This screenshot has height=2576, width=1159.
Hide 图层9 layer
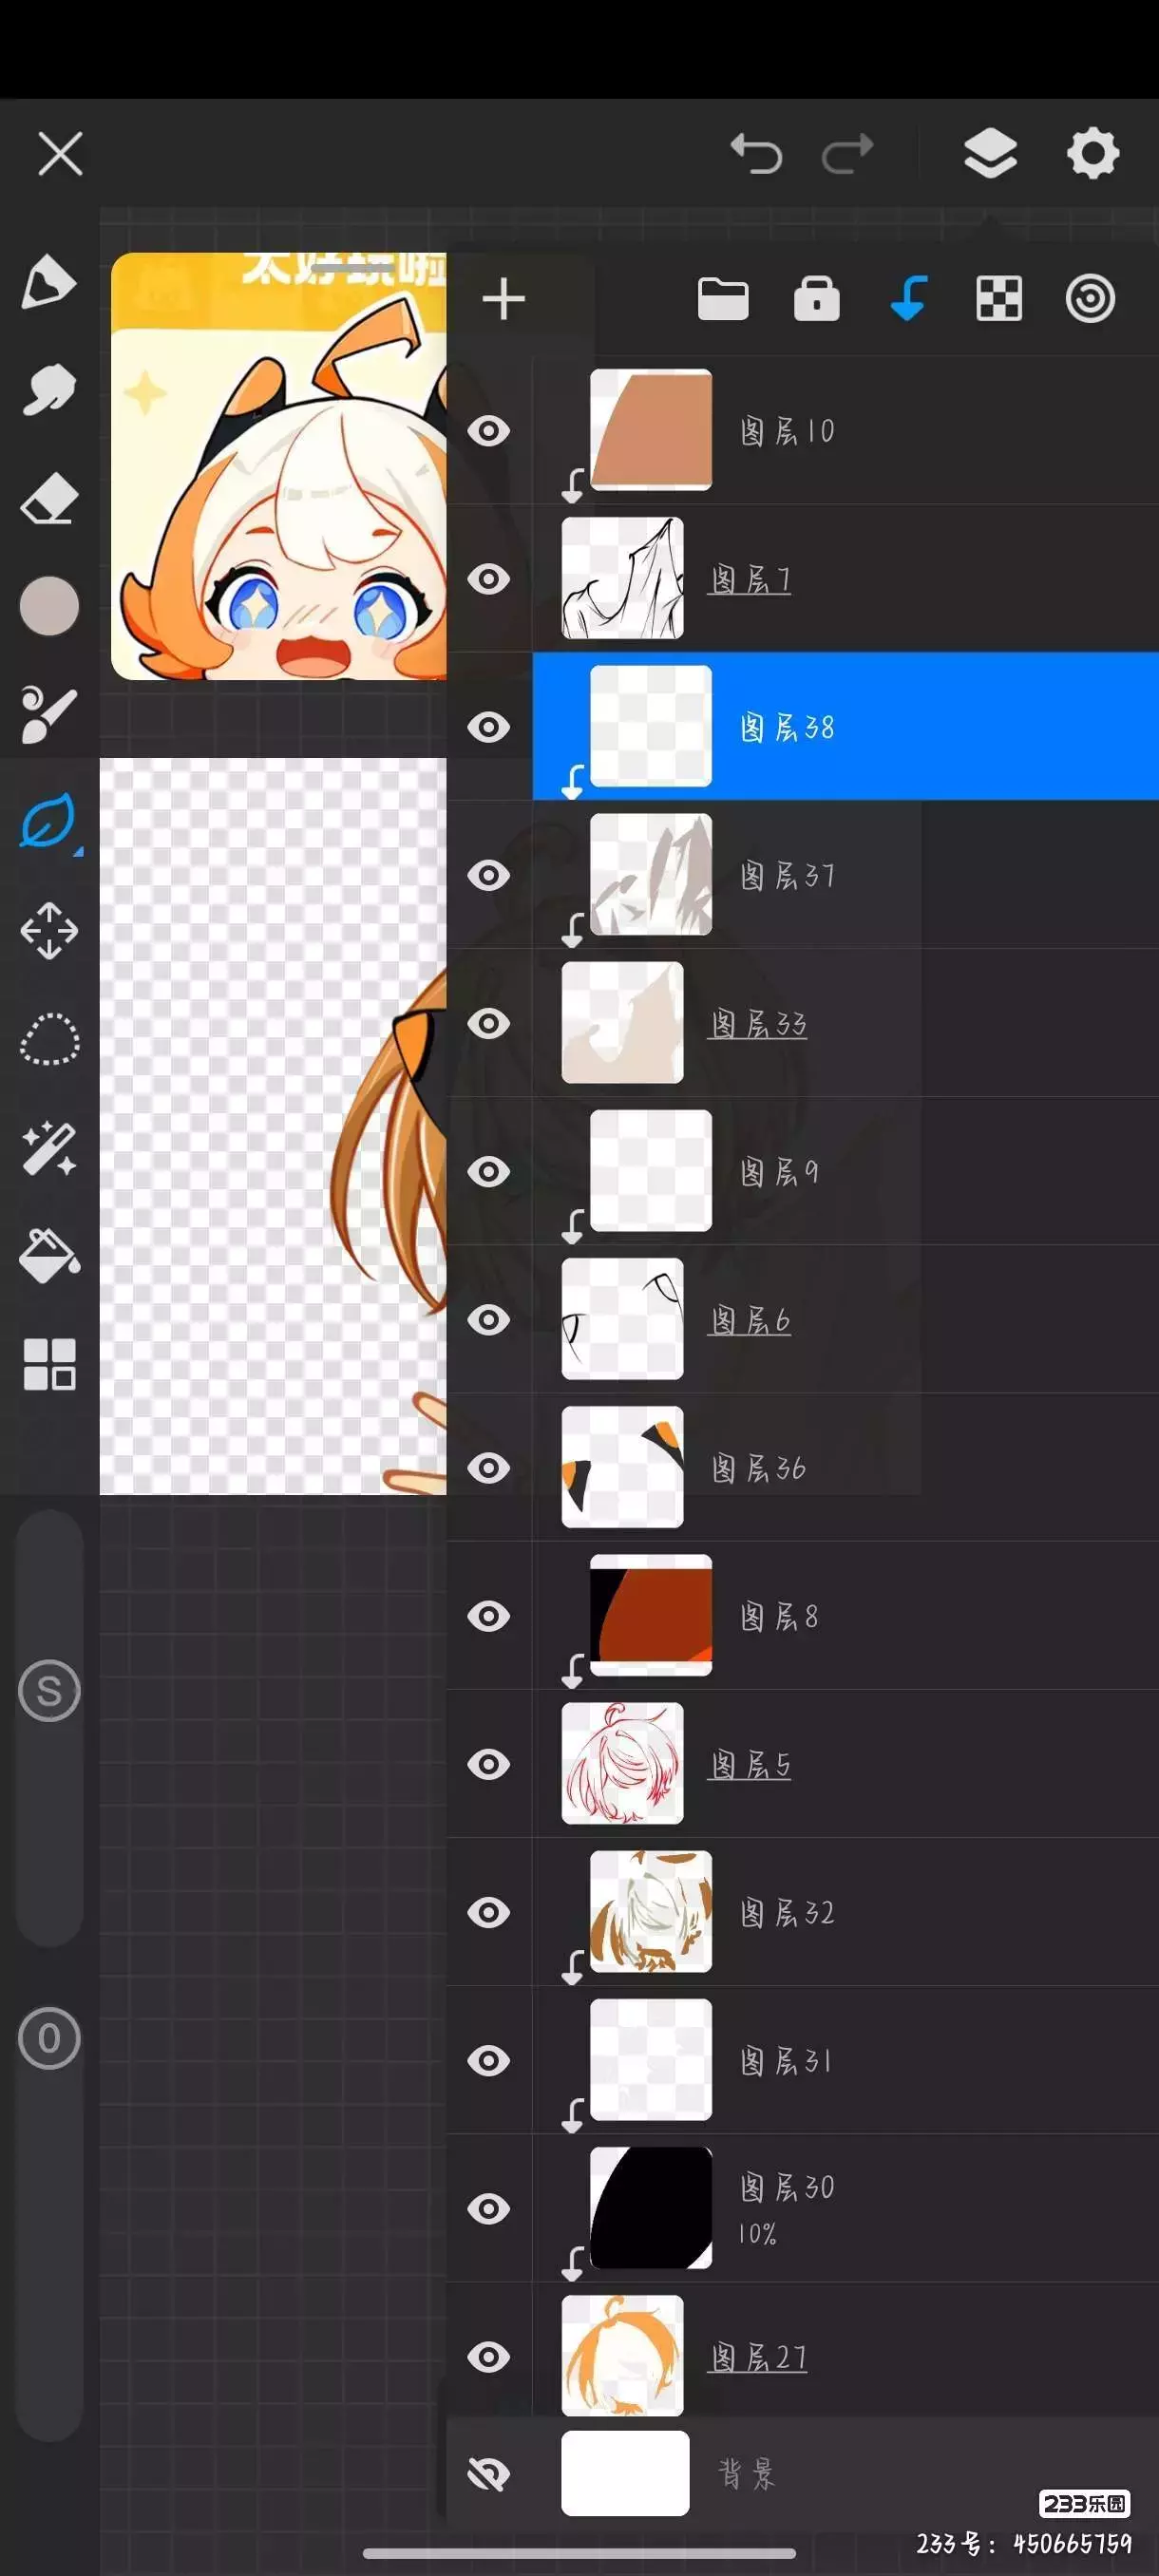click(488, 1171)
